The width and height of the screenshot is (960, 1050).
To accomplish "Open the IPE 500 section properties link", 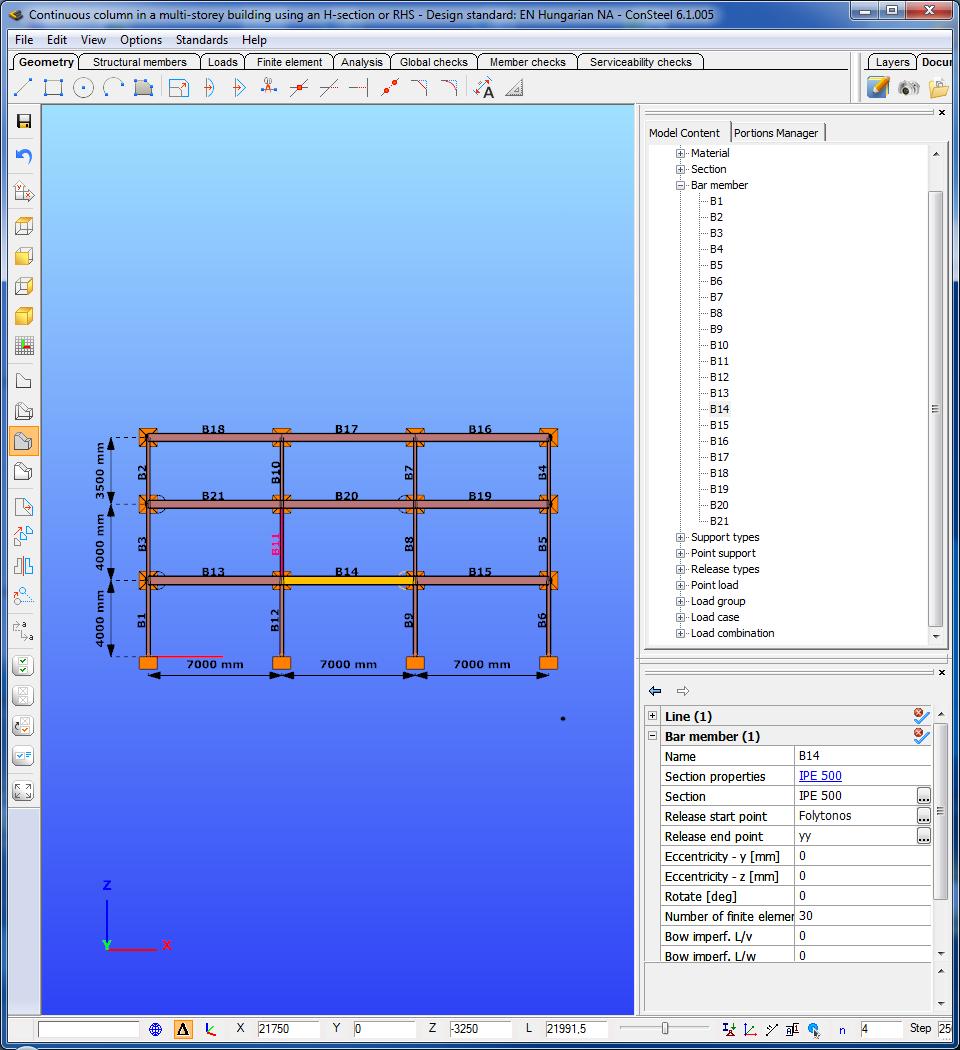I will (x=820, y=775).
